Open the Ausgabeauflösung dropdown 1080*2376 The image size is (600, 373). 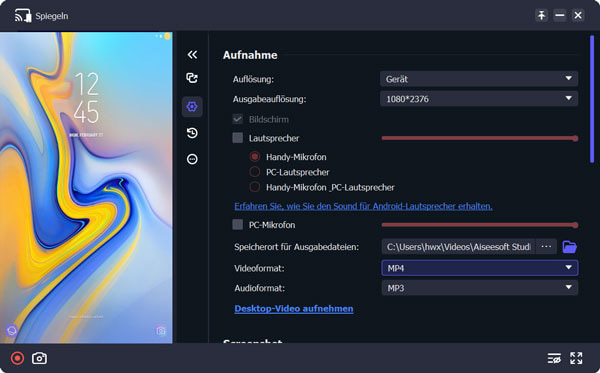tap(479, 99)
